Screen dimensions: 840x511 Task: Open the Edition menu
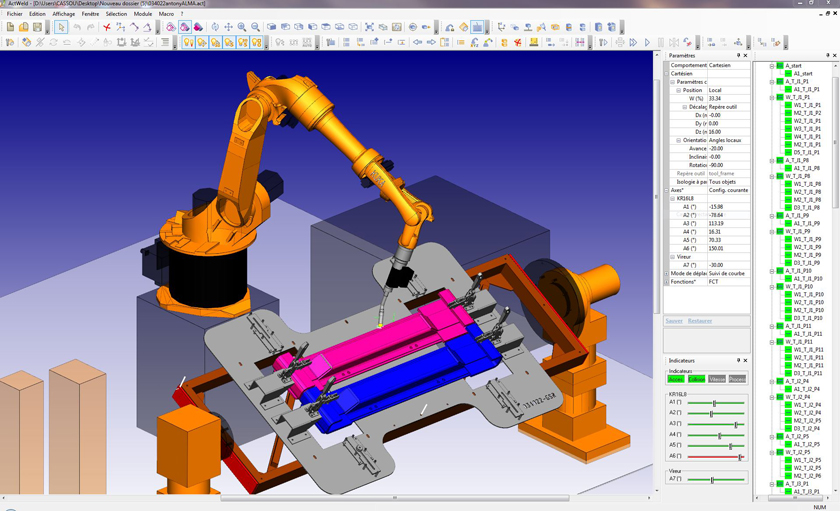[38, 14]
